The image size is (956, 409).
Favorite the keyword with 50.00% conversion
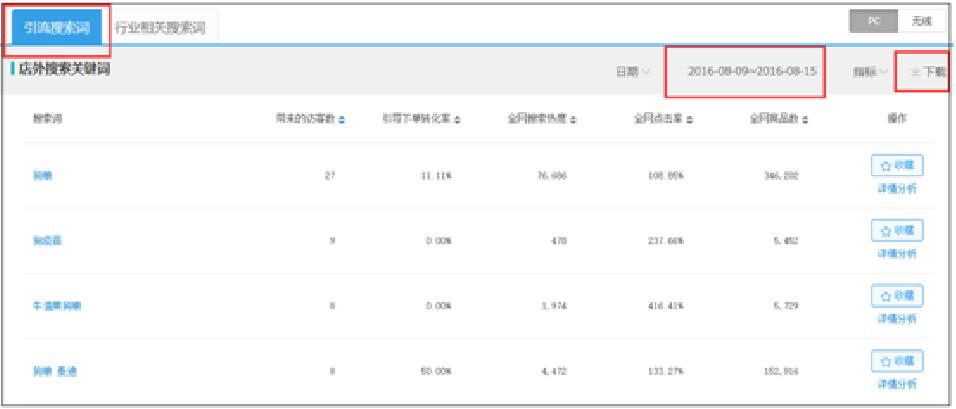[897, 360]
